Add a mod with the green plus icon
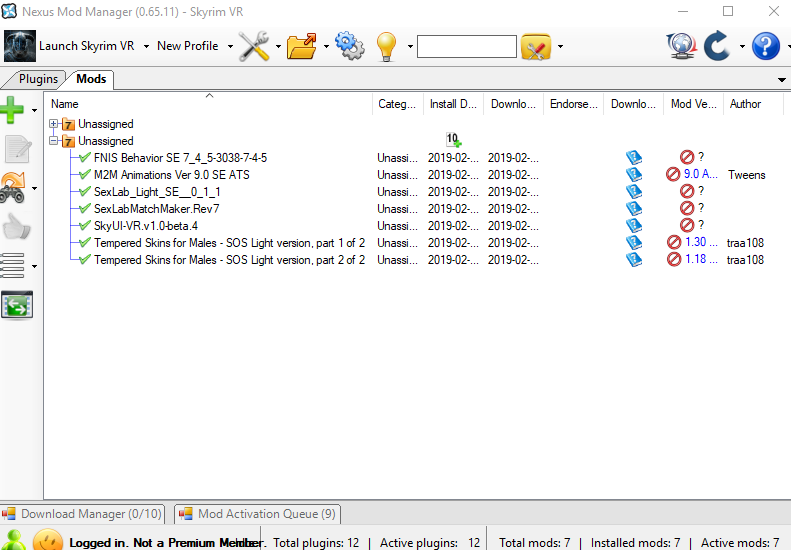Viewport: 791px width, 550px height. pos(12,109)
